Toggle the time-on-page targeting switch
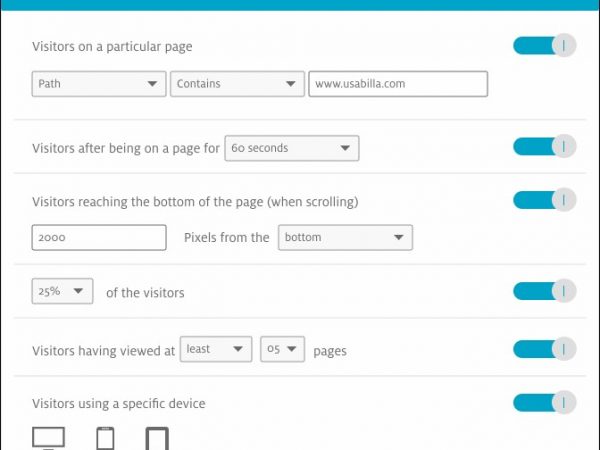 click(x=544, y=147)
